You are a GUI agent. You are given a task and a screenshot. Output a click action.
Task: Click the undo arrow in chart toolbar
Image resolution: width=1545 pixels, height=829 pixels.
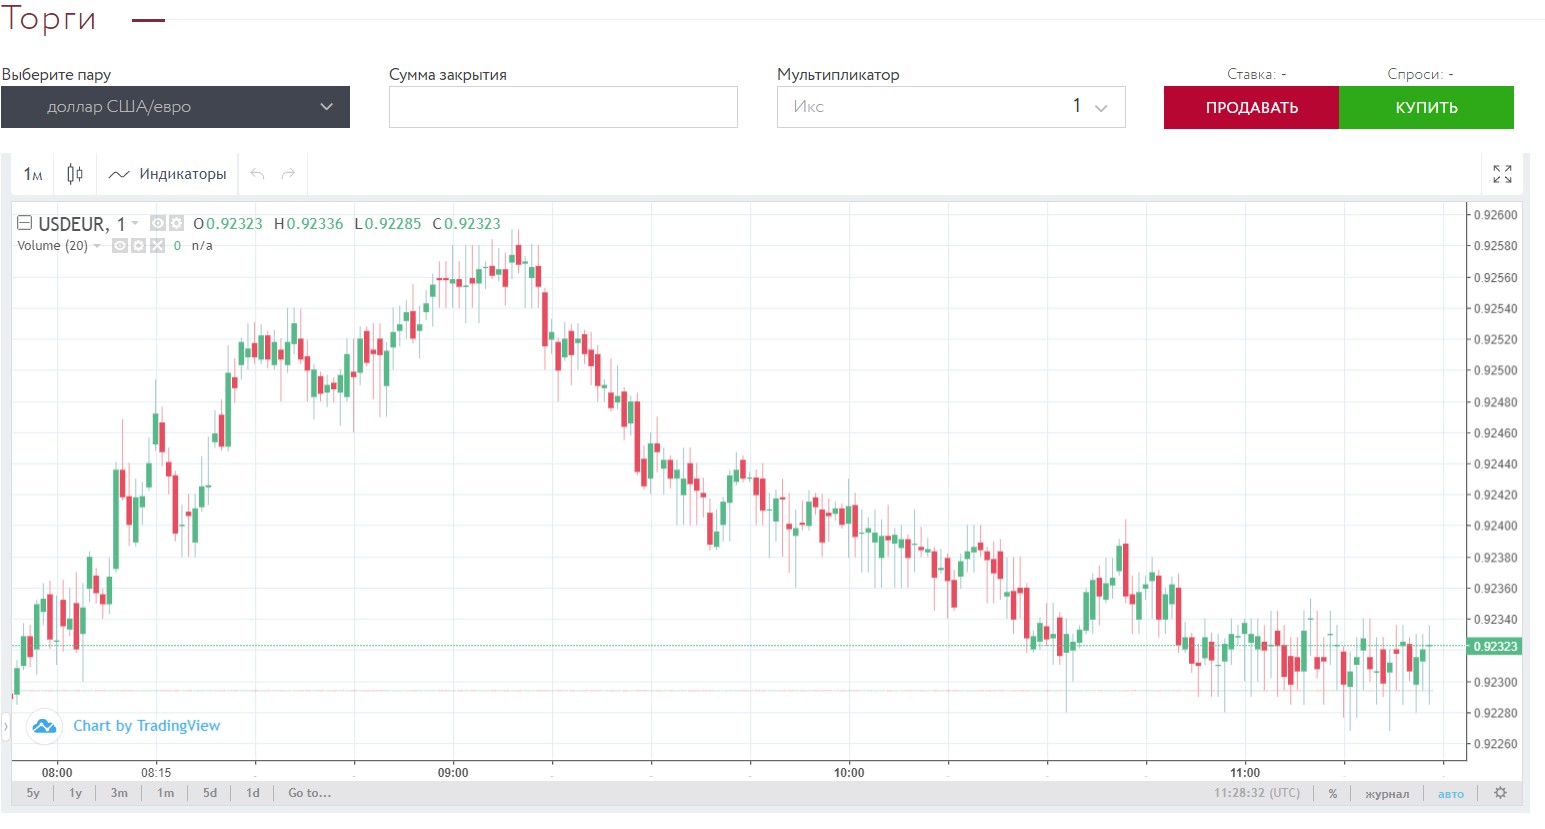257,174
